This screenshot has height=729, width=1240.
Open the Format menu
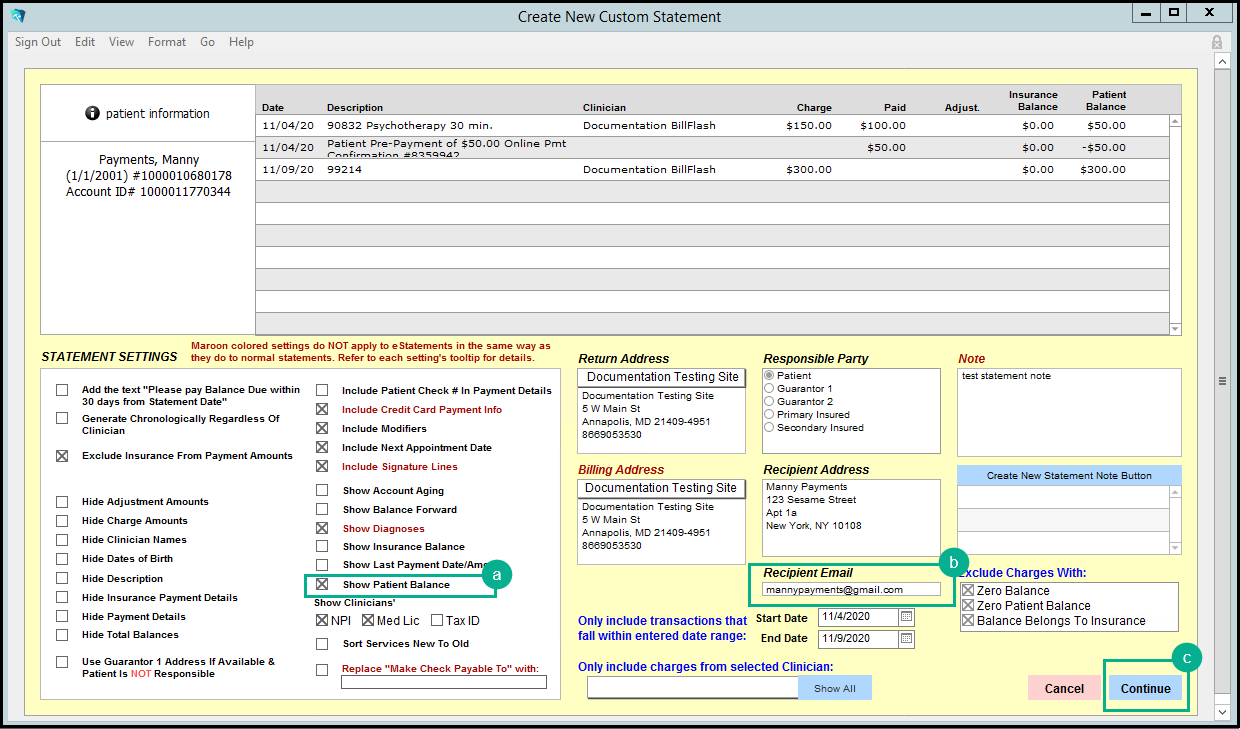(x=167, y=42)
